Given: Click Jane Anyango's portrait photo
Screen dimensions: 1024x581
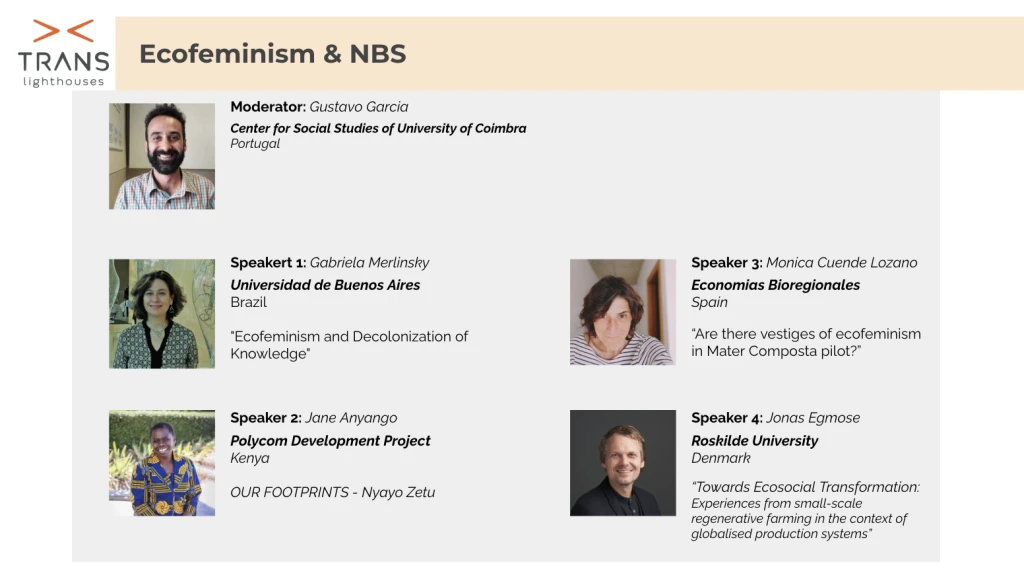Looking at the screenshot, I should 162,463.
